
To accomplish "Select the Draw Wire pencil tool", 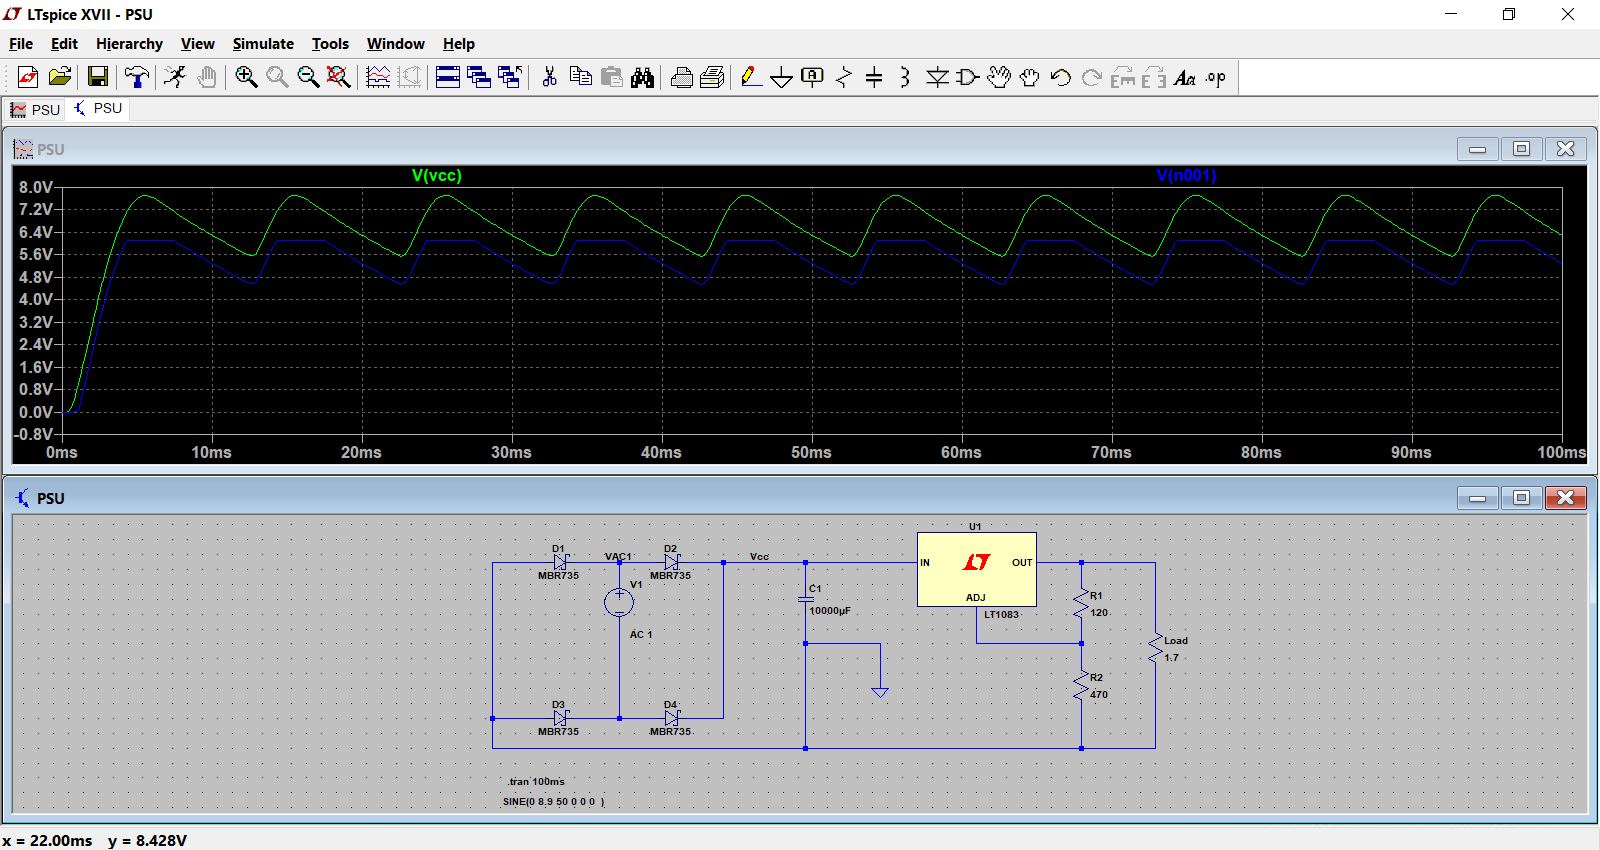I will point(751,77).
